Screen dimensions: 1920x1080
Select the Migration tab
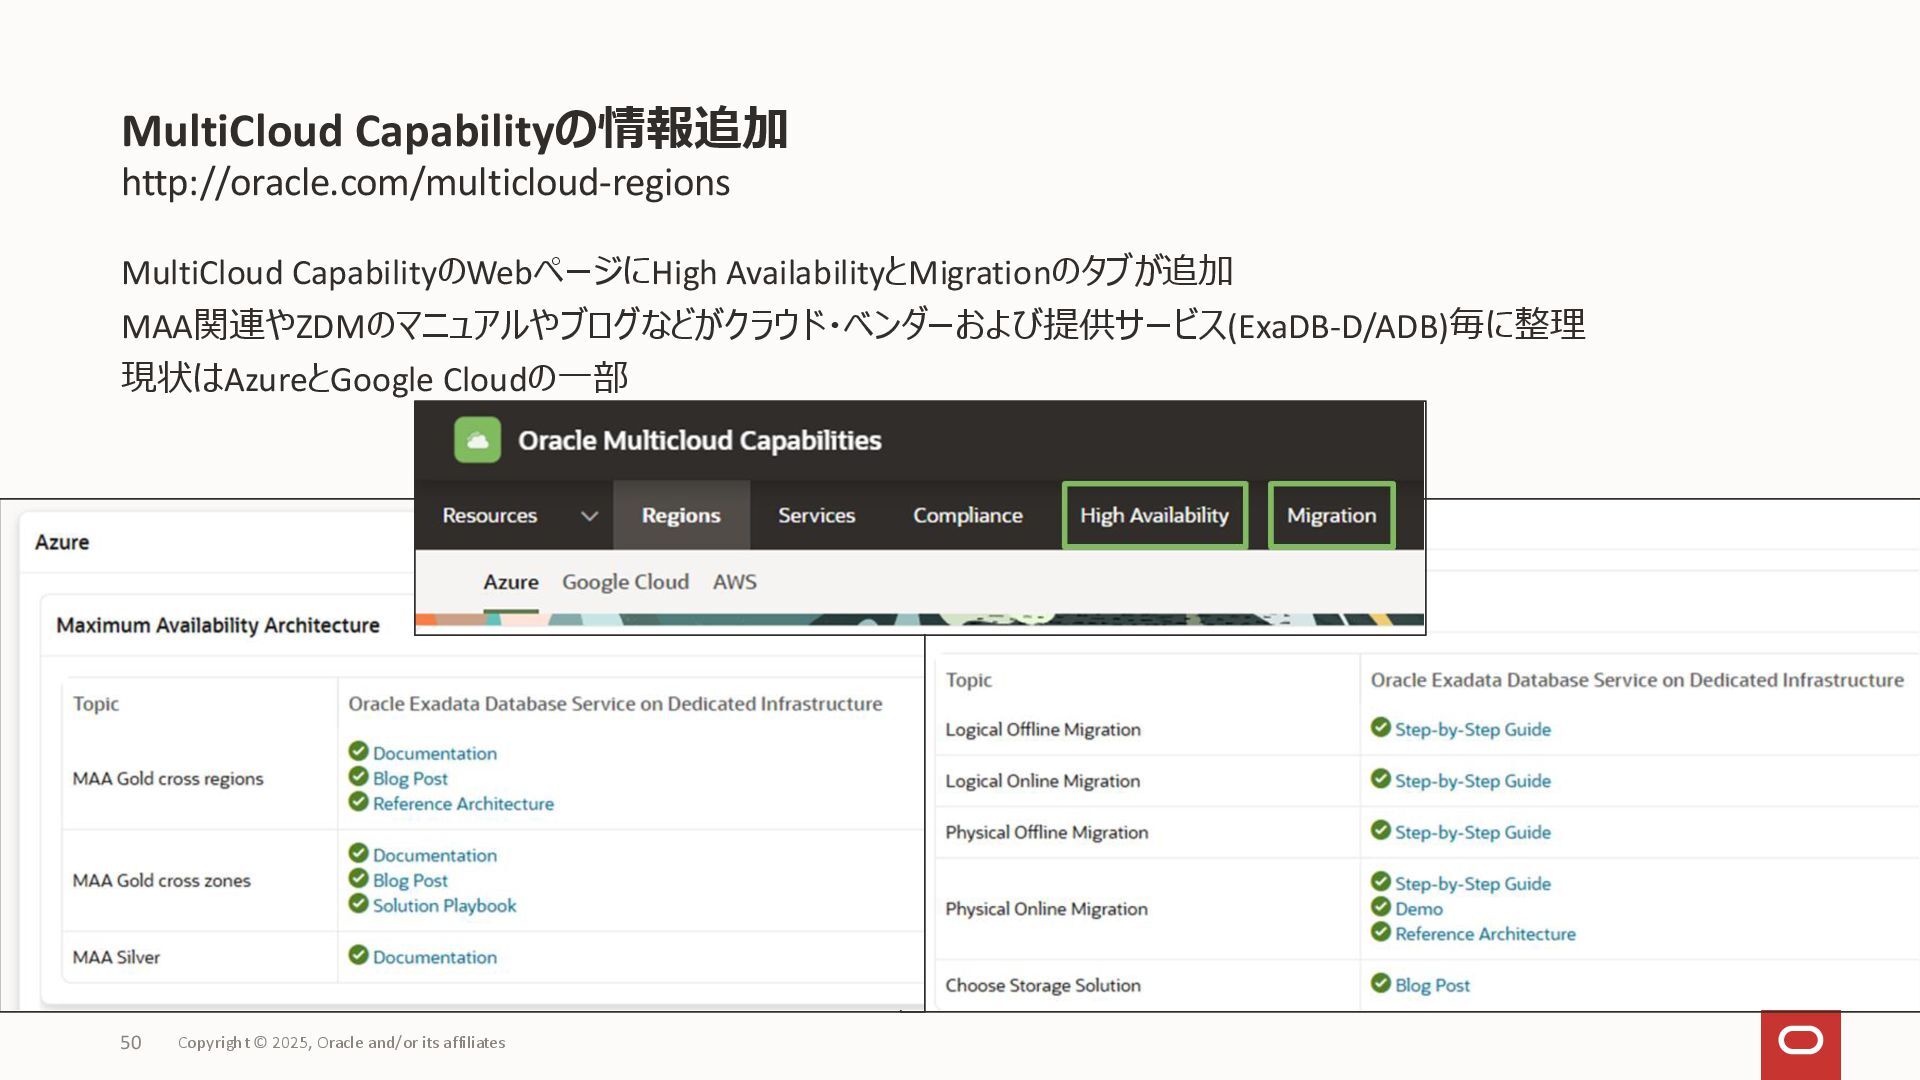[x=1331, y=516]
